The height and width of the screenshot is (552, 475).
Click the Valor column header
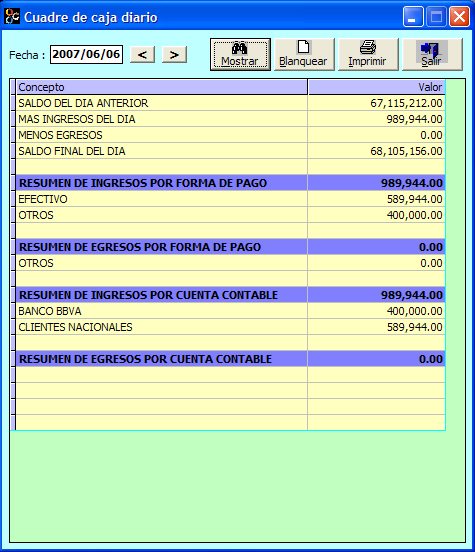(x=377, y=87)
